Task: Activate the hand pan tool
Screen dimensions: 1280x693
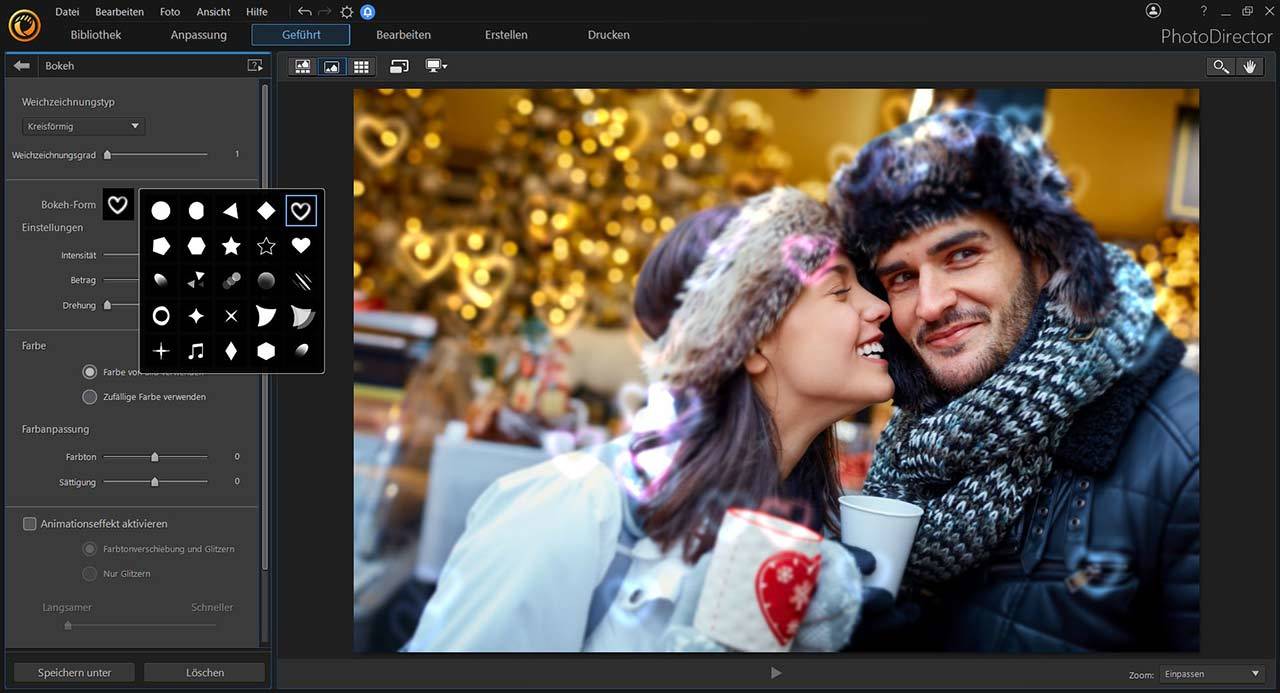Action: point(1249,67)
